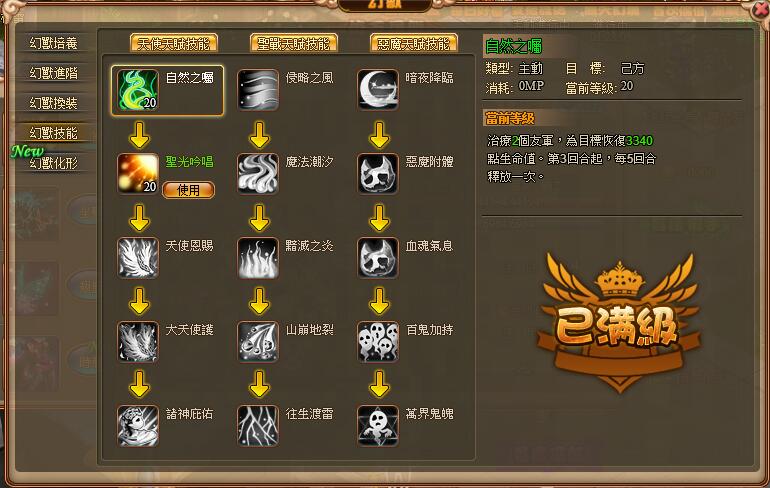Click the 天使天賦技能 header button
The image size is (770, 488).
(174, 44)
